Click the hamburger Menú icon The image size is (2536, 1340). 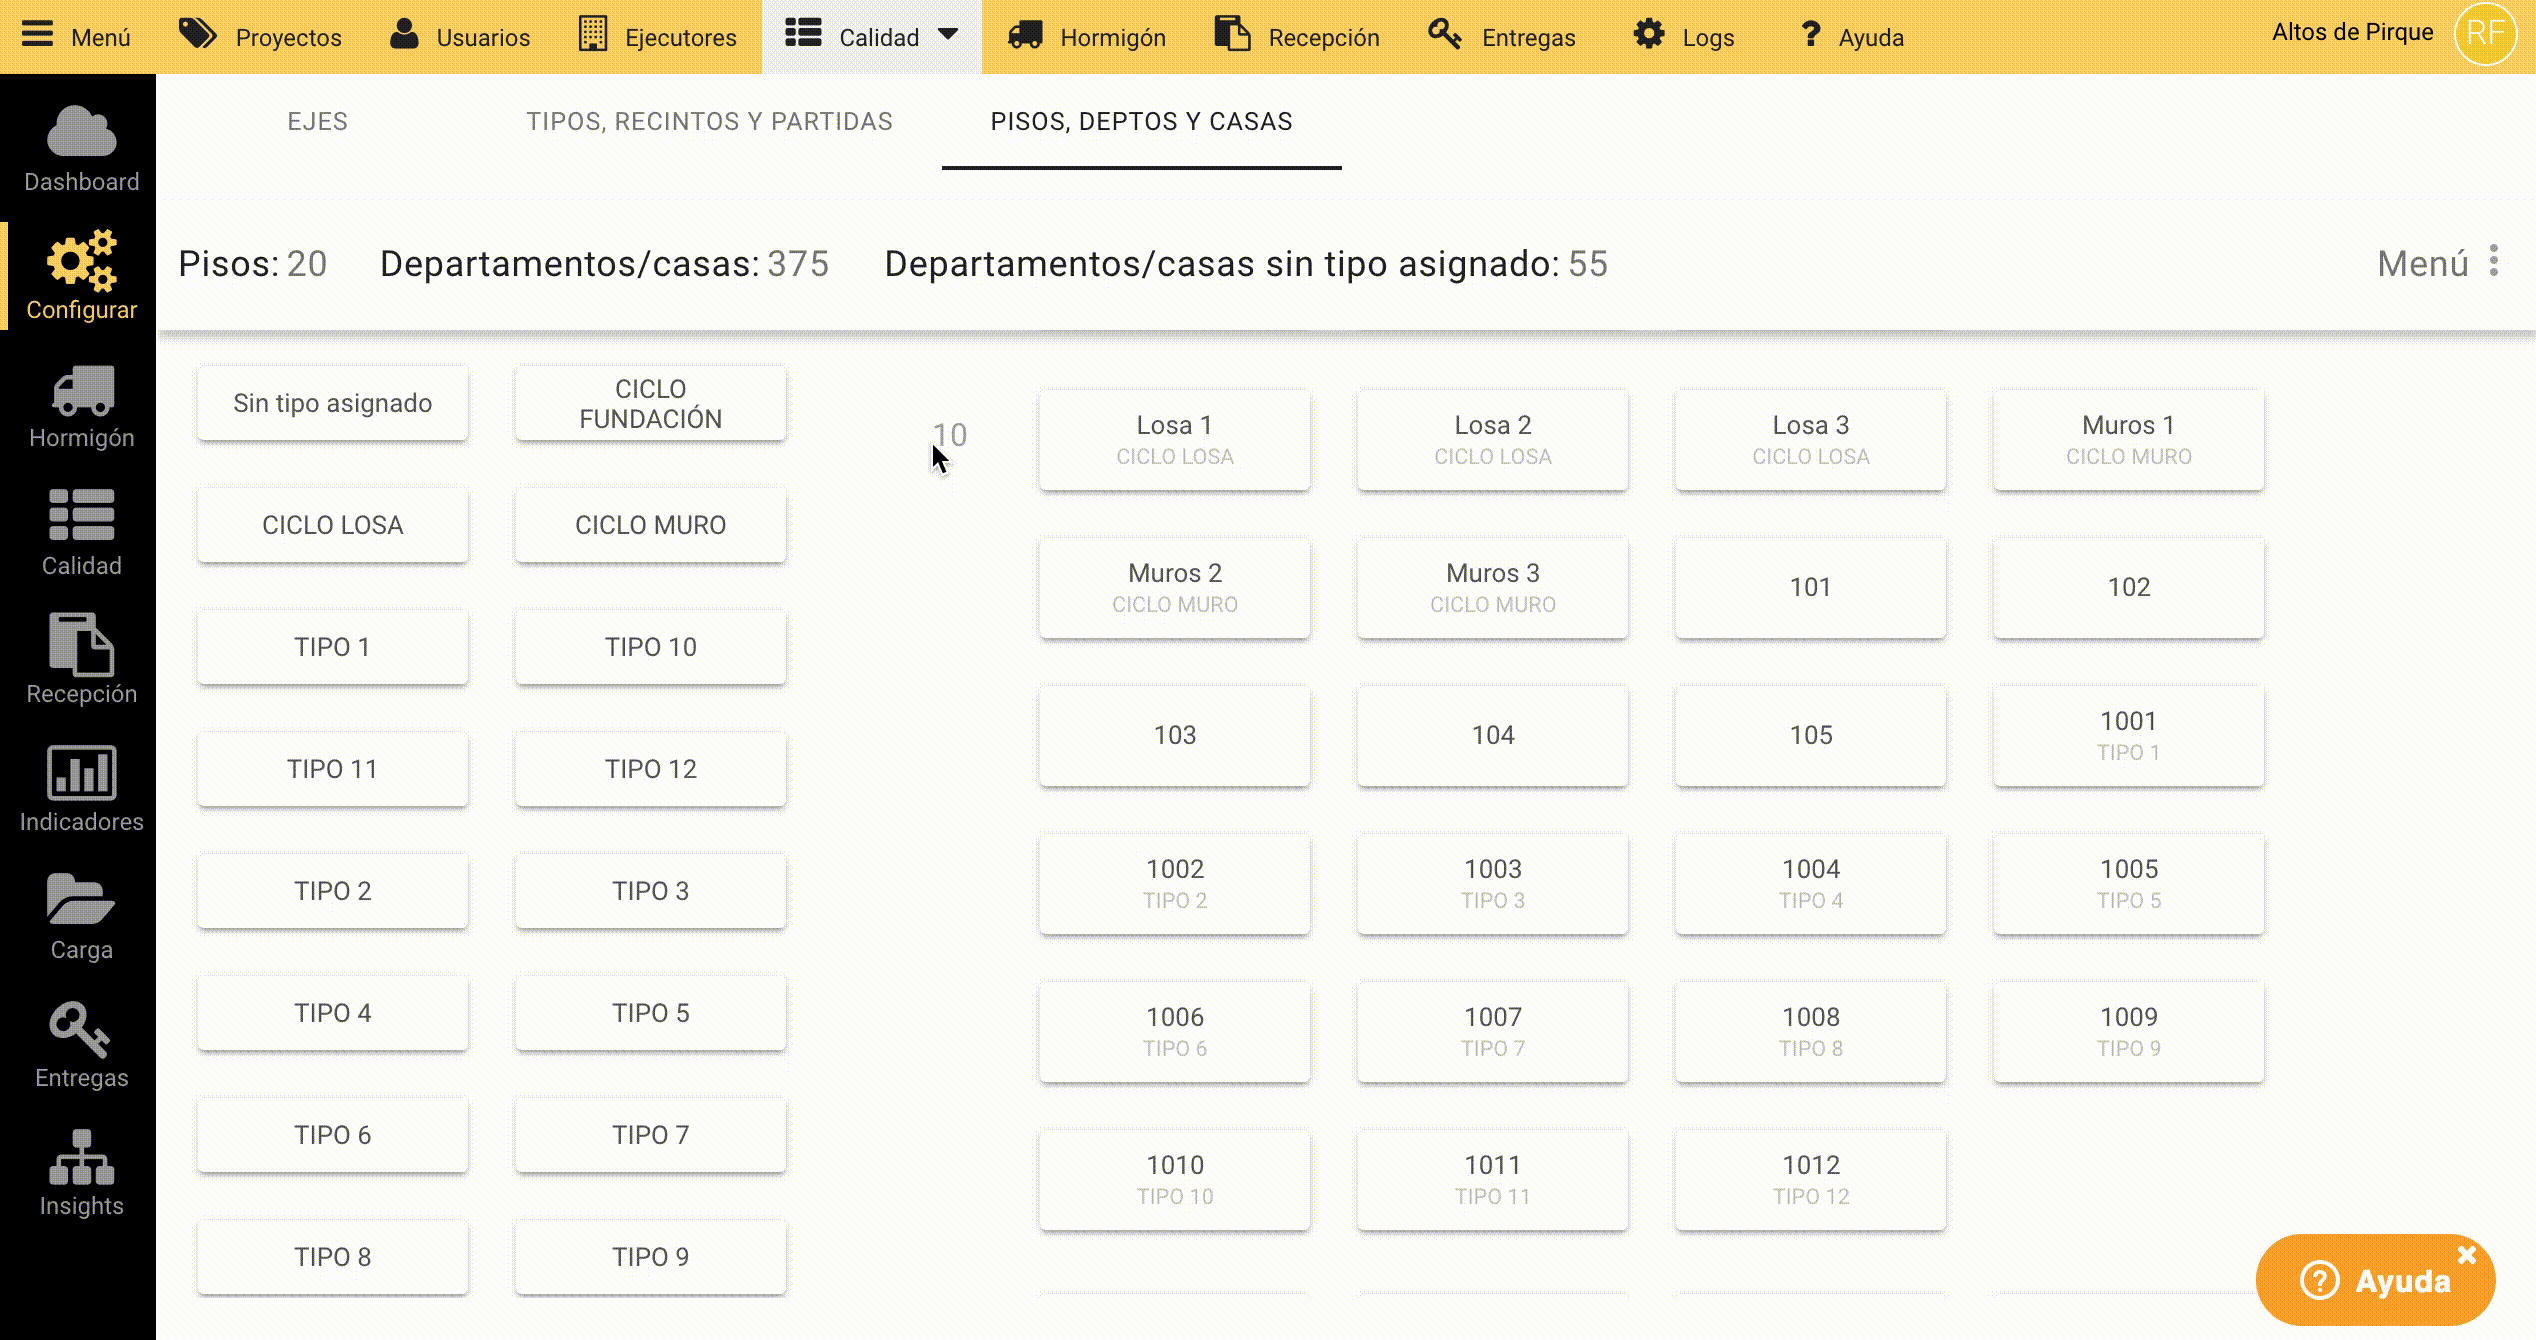point(38,35)
